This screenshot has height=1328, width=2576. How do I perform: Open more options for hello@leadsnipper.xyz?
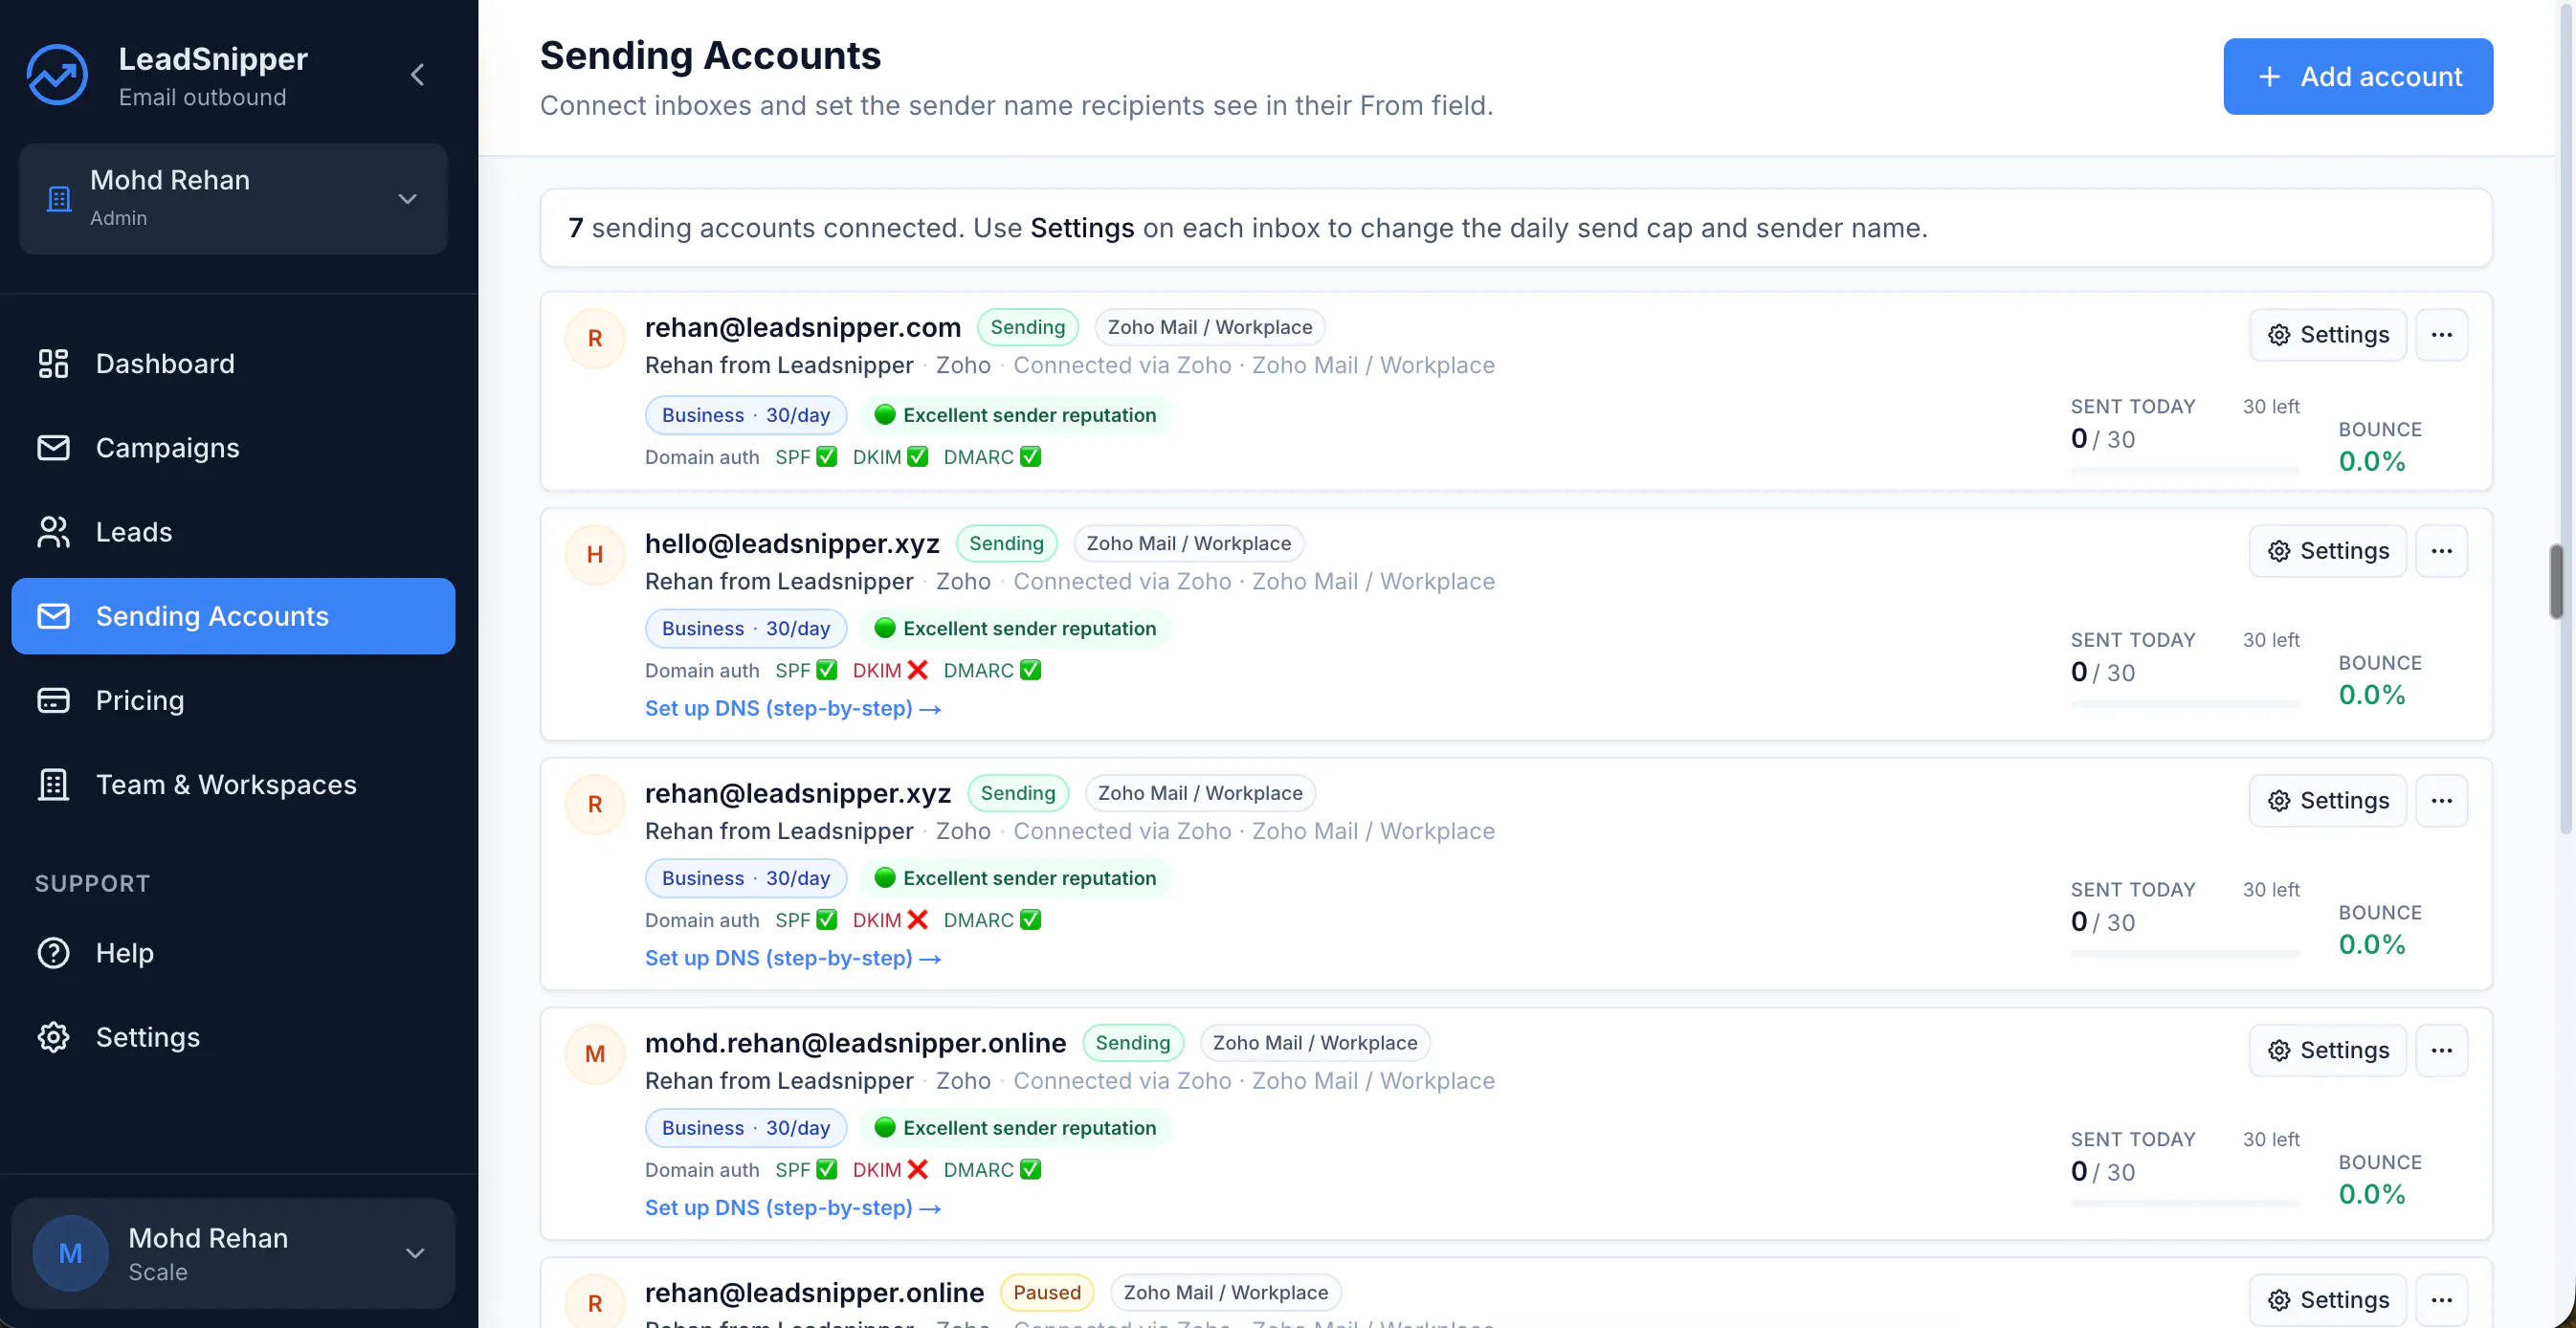(2441, 551)
